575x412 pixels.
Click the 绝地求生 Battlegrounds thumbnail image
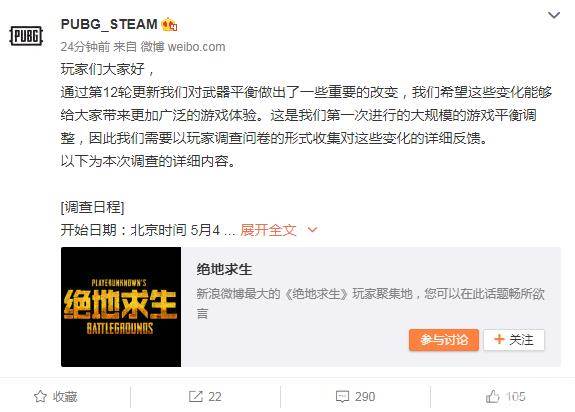click(x=121, y=307)
